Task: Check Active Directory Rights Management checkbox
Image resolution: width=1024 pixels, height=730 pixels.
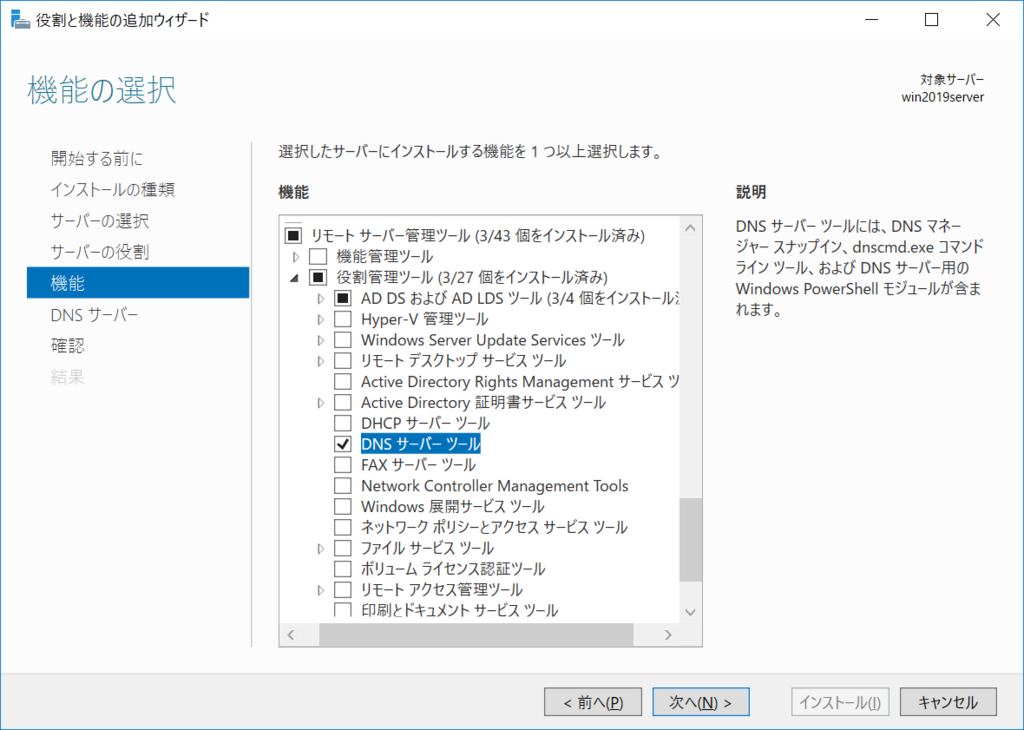Action: pos(343,381)
